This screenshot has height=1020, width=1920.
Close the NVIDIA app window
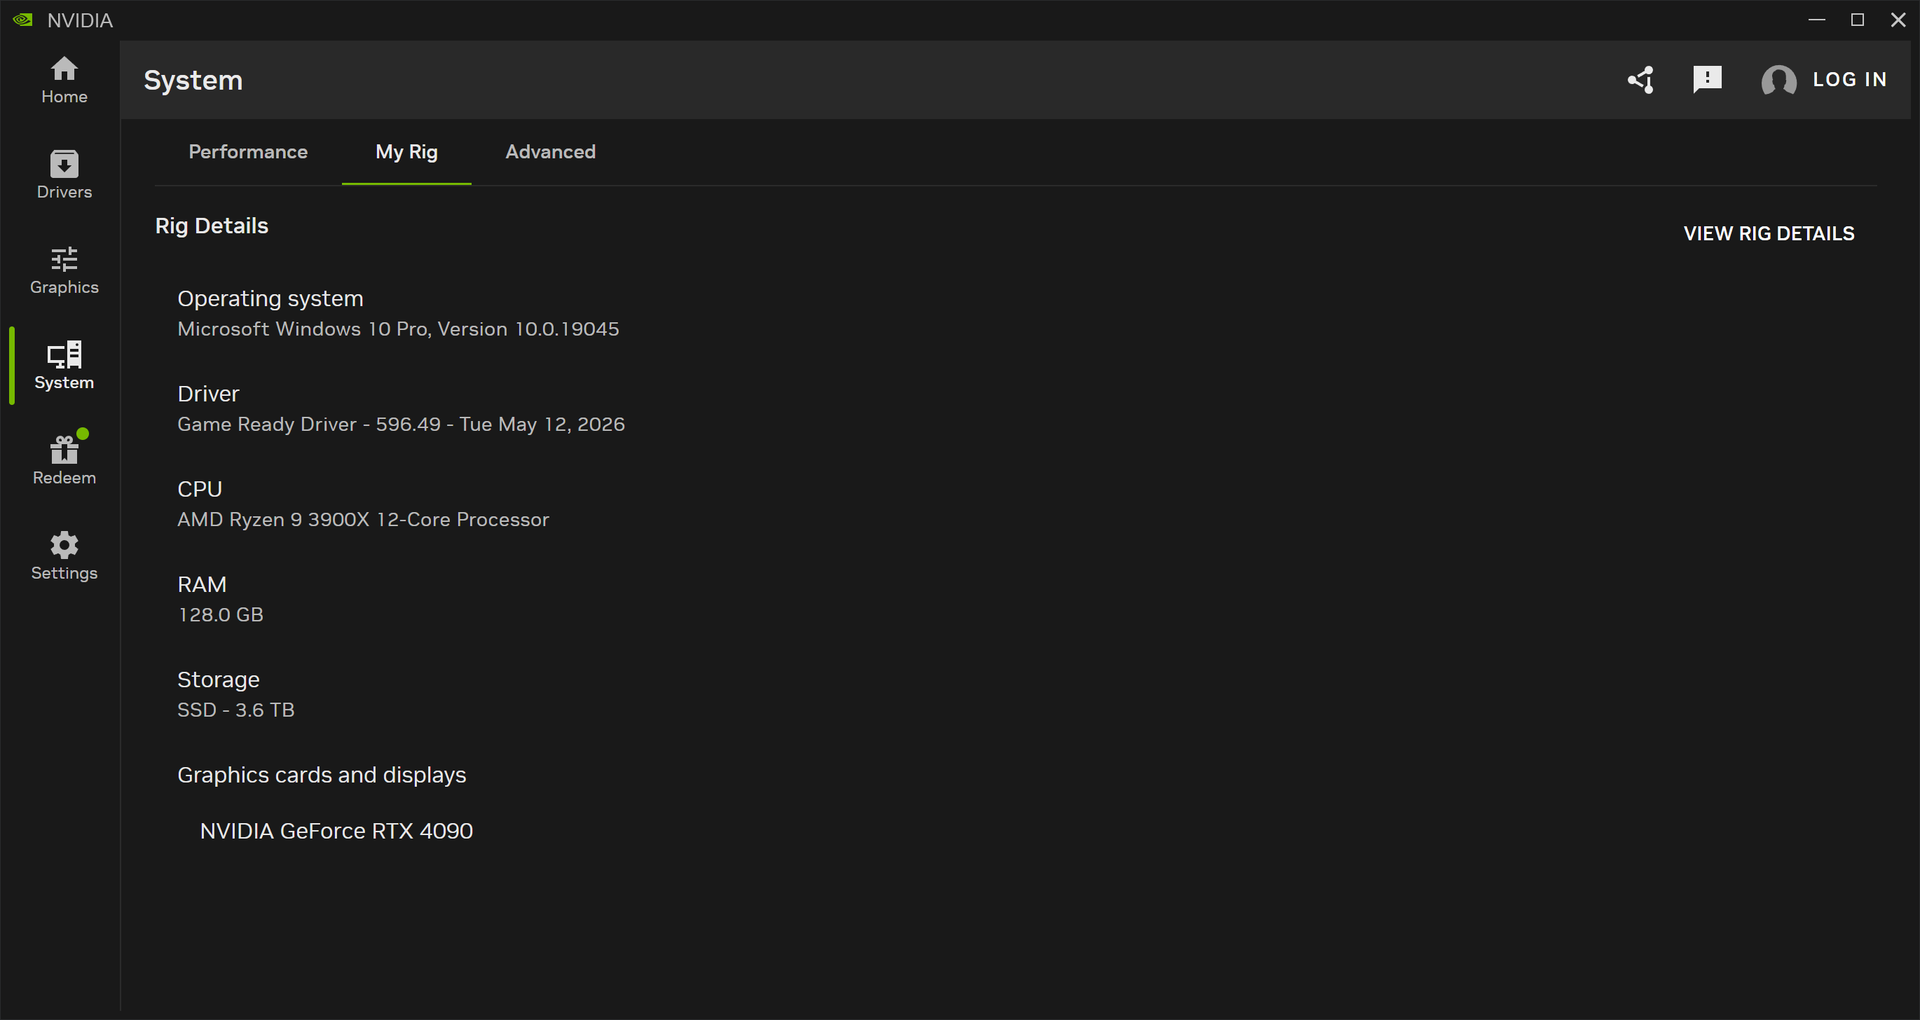1898,20
